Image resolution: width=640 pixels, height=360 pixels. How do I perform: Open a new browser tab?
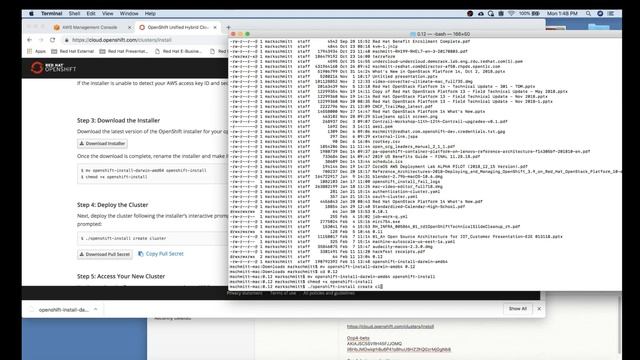229,27
